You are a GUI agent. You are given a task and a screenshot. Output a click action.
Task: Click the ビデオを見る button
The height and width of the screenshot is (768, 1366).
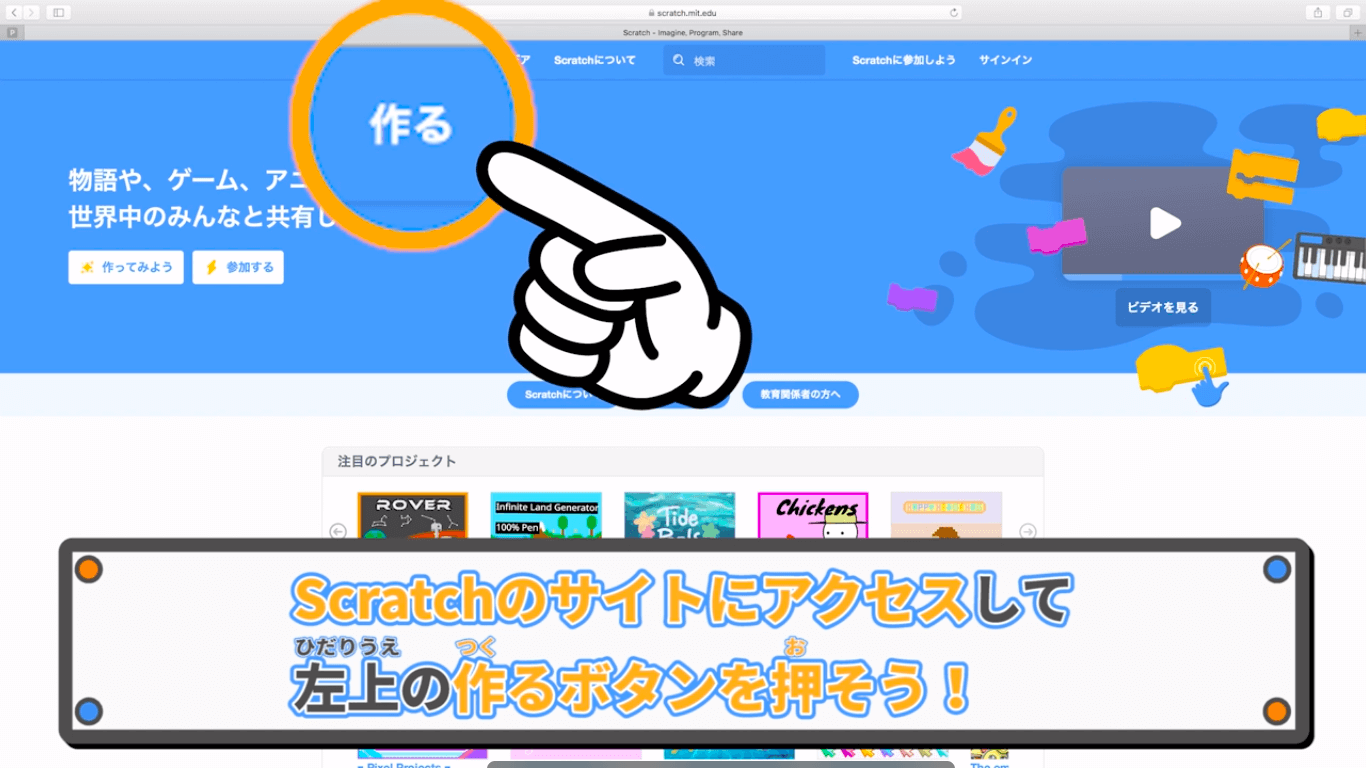pyautogui.click(x=1163, y=307)
